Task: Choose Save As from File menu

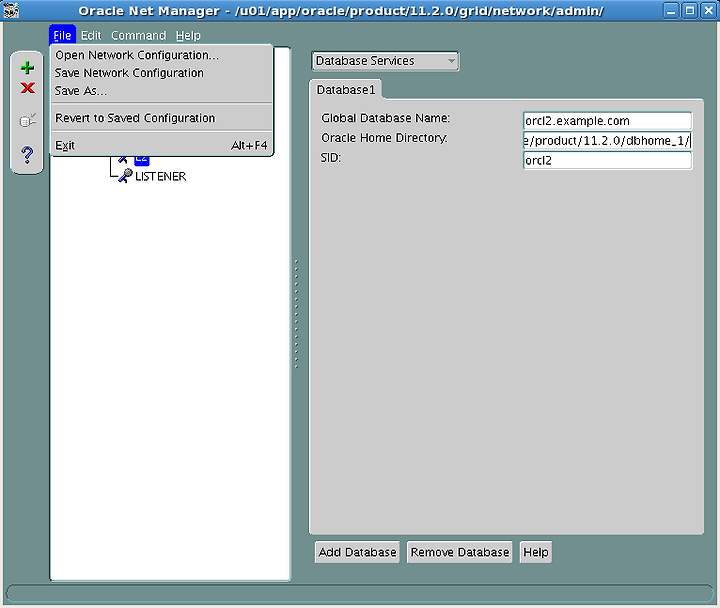Action: click(162, 91)
